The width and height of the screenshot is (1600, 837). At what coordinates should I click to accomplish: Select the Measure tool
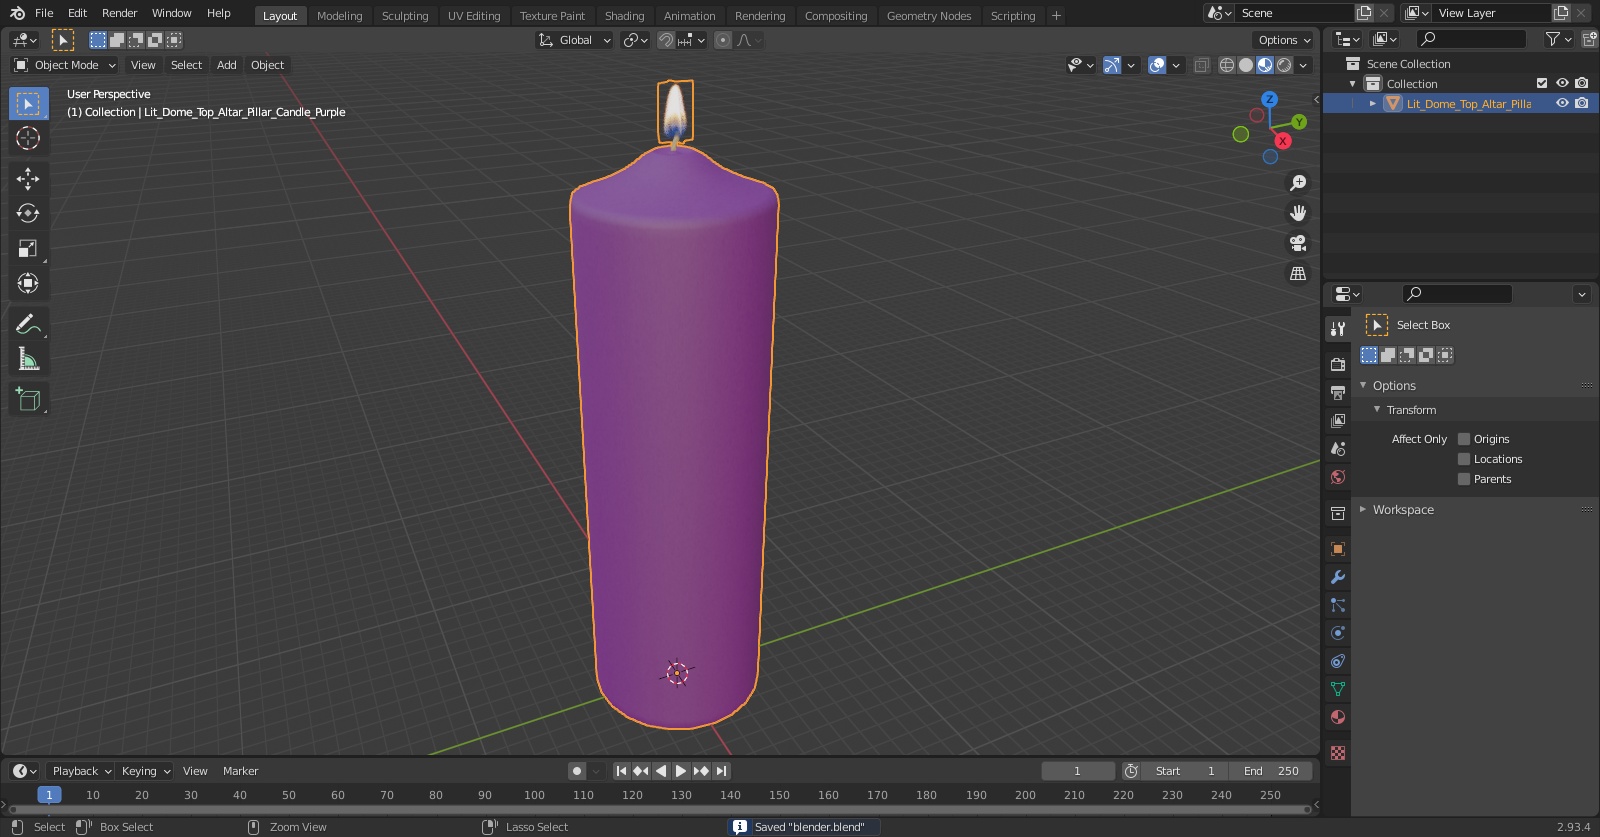(28, 360)
